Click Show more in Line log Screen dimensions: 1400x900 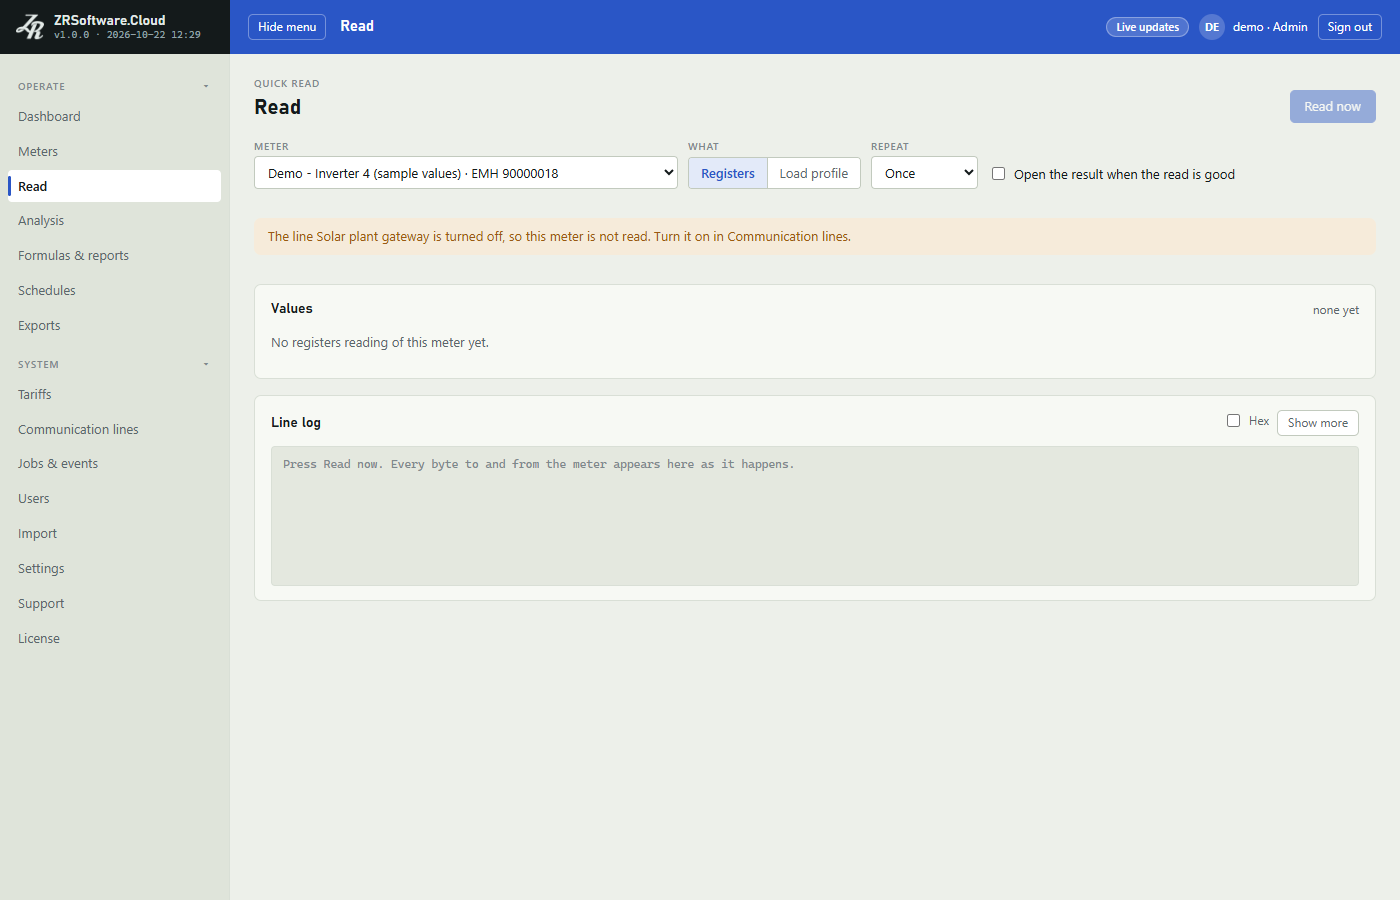tap(1317, 423)
